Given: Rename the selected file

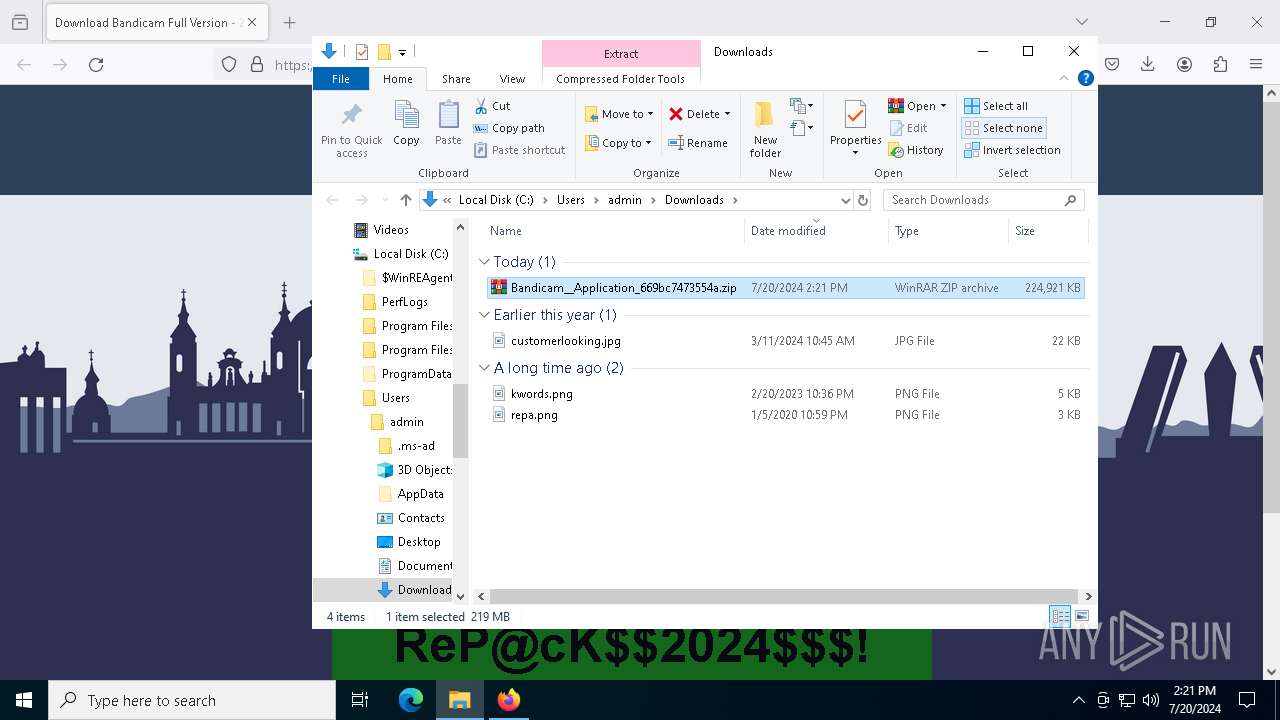Looking at the screenshot, I should coord(698,143).
